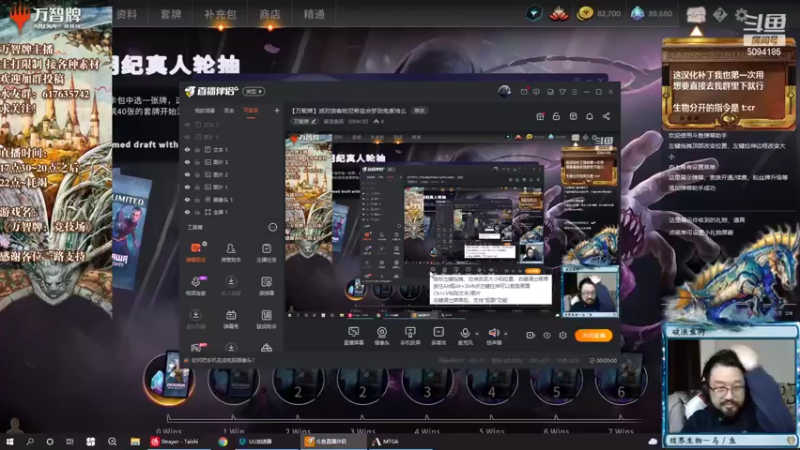The image size is (800, 450).
Task: Add 摄像头 camera source
Action: pos(382,336)
